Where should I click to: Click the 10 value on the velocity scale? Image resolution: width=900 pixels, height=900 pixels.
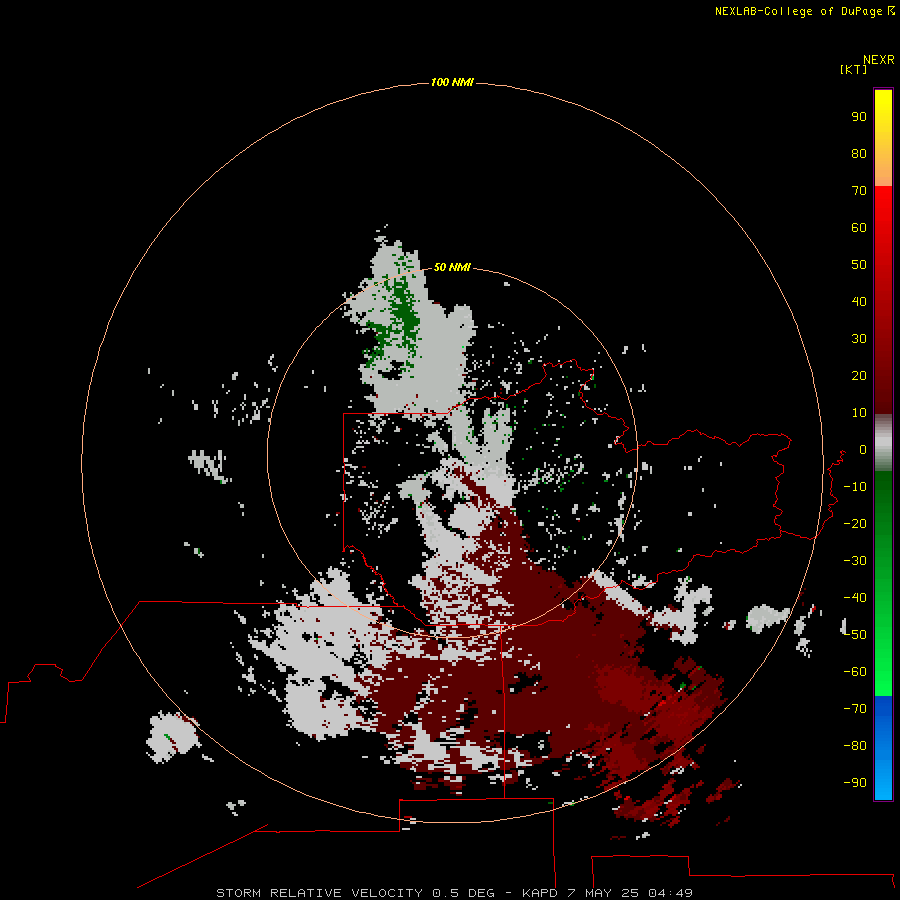[x=859, y=413]
